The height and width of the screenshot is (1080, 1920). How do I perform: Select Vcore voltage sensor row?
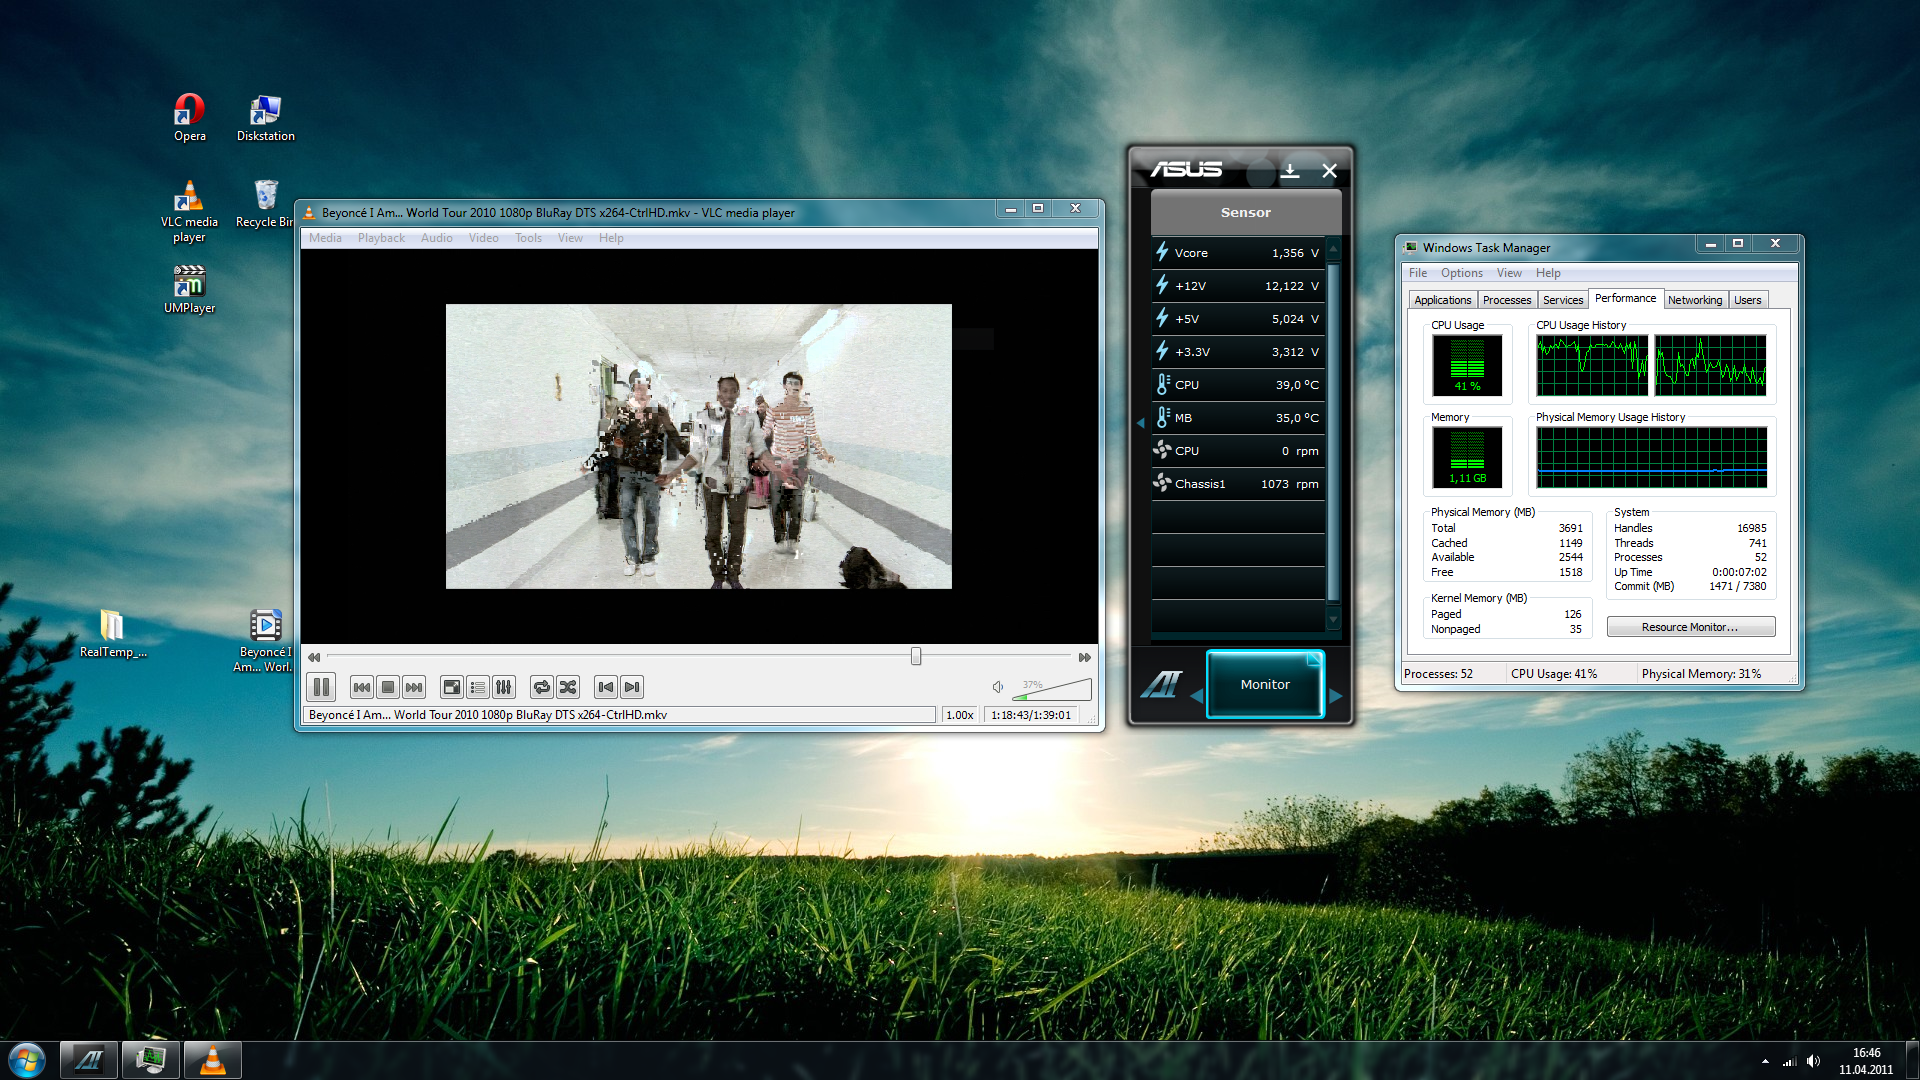[1238, 253]
